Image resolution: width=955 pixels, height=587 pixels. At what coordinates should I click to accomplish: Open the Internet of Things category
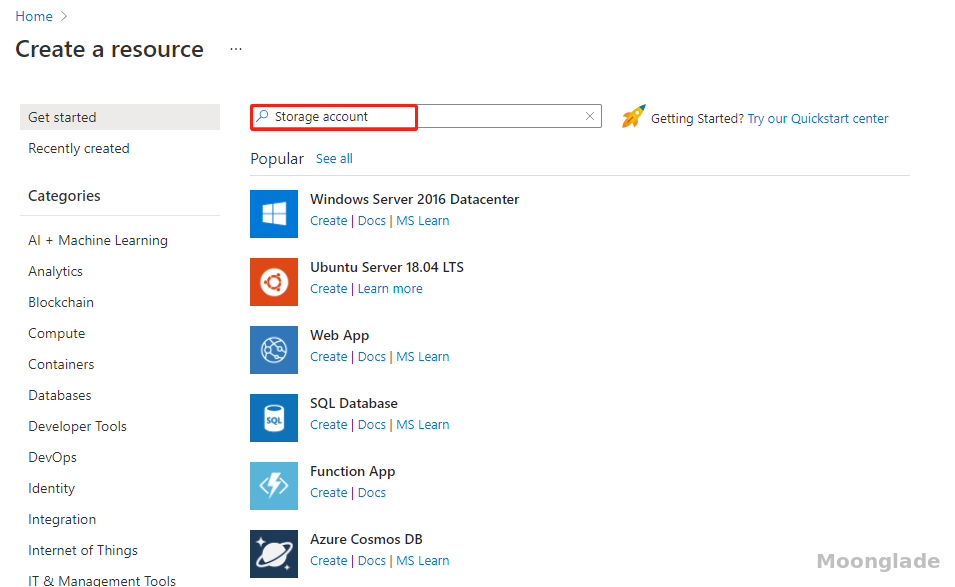(x=82, y=550)
